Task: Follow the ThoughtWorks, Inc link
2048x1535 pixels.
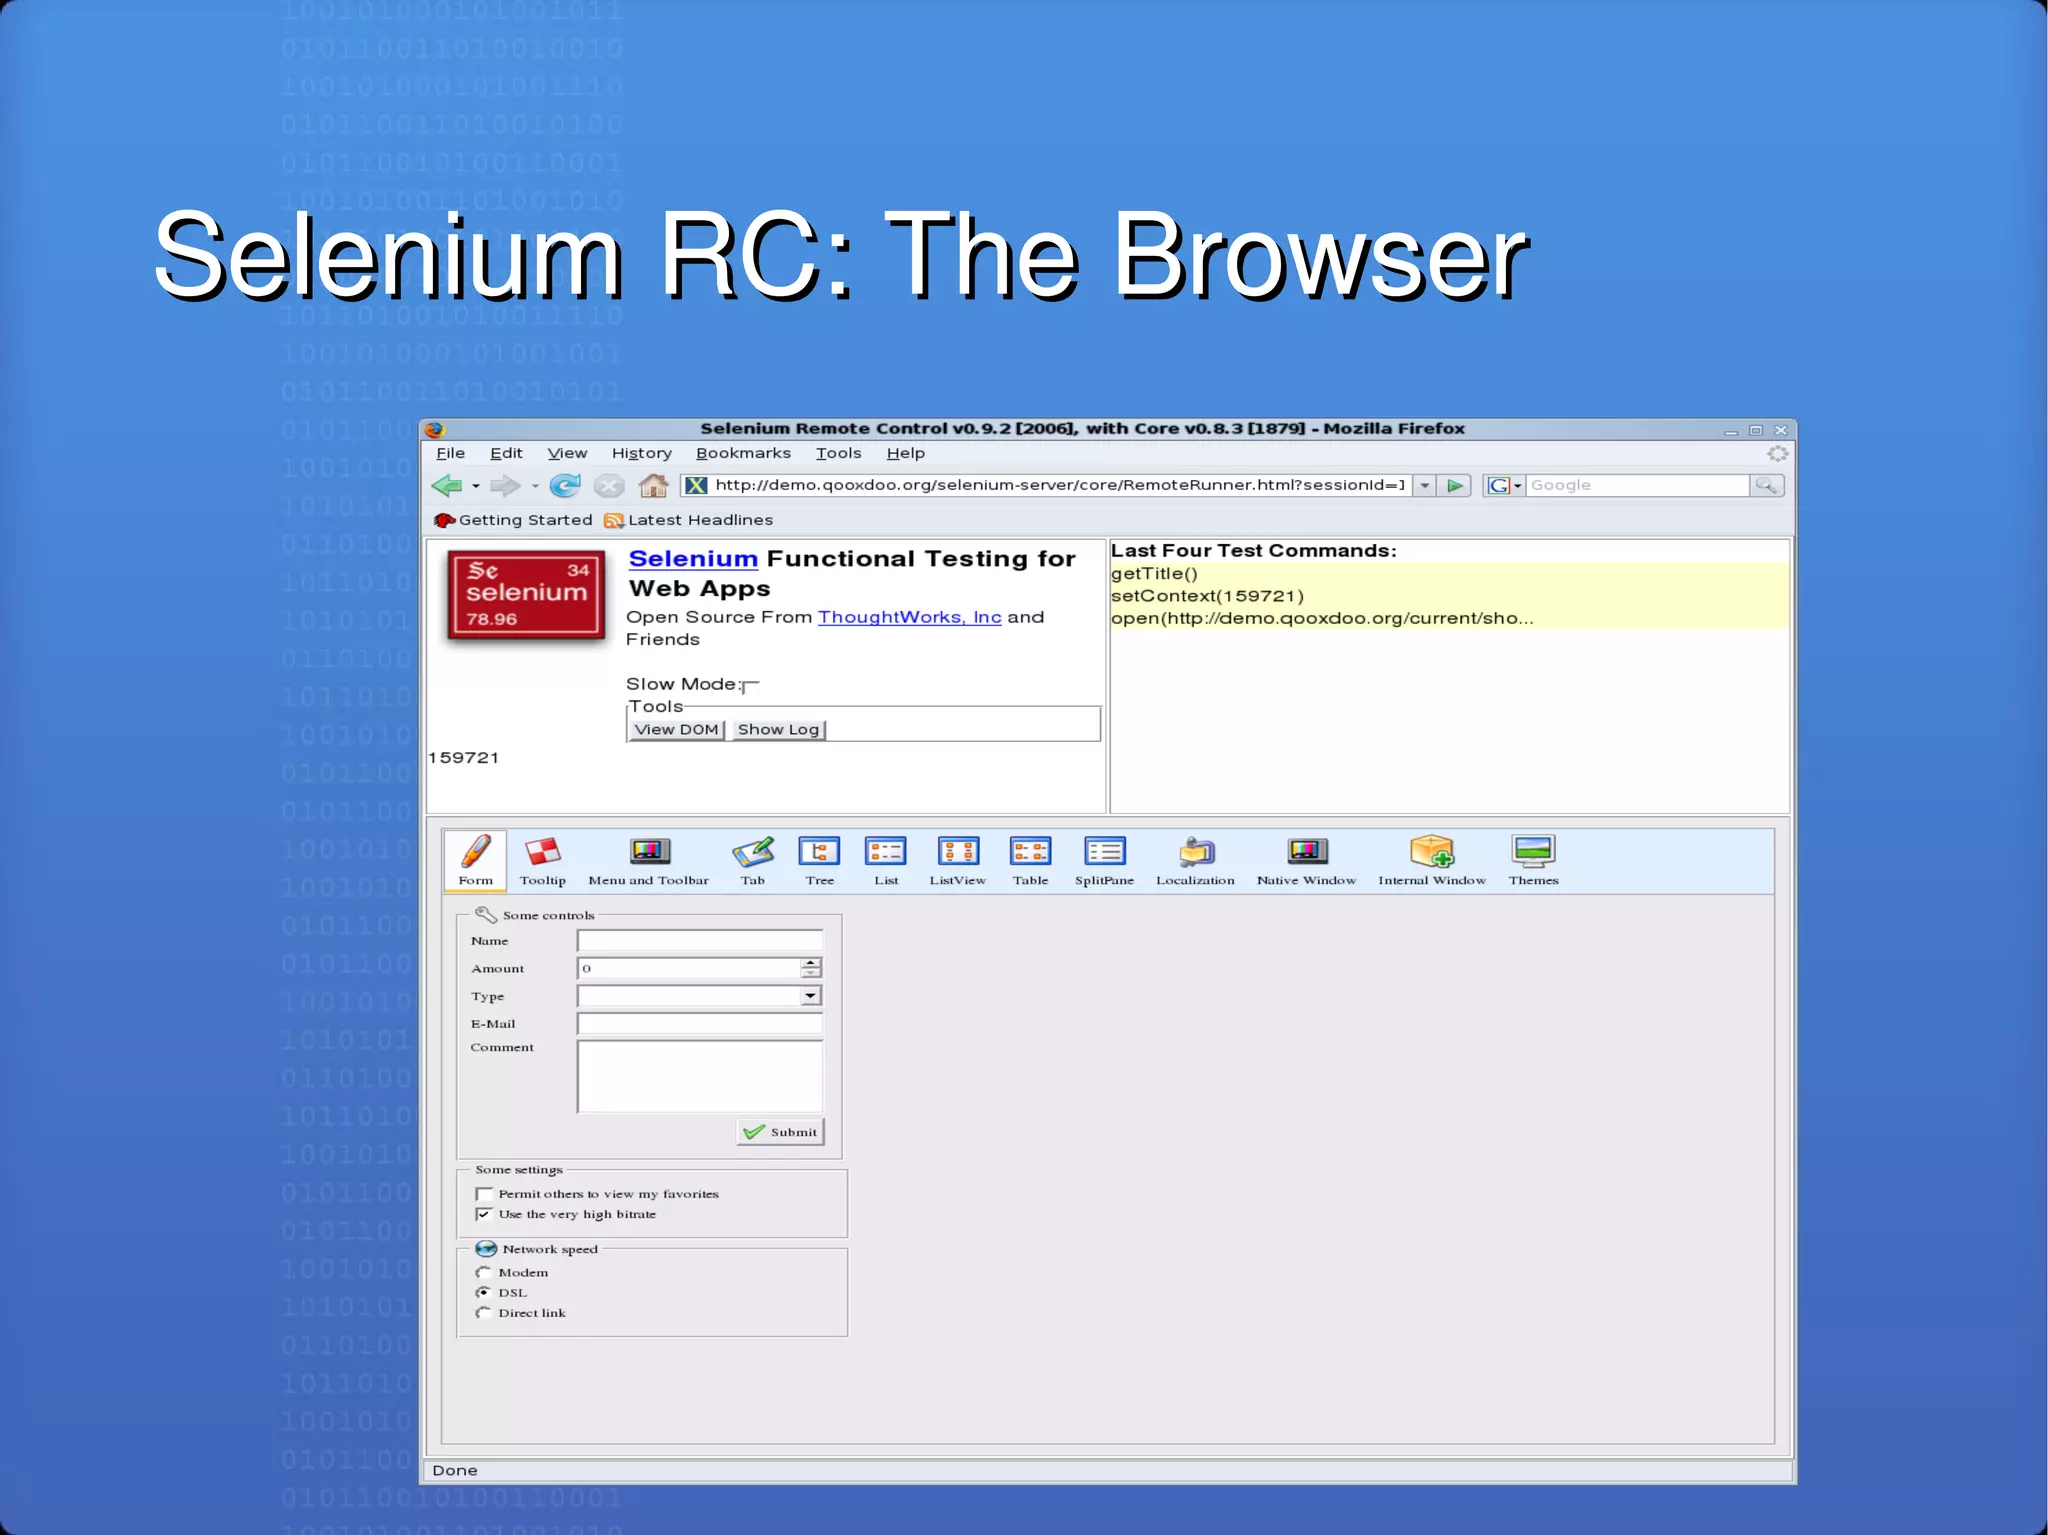Action: (909, 617)
